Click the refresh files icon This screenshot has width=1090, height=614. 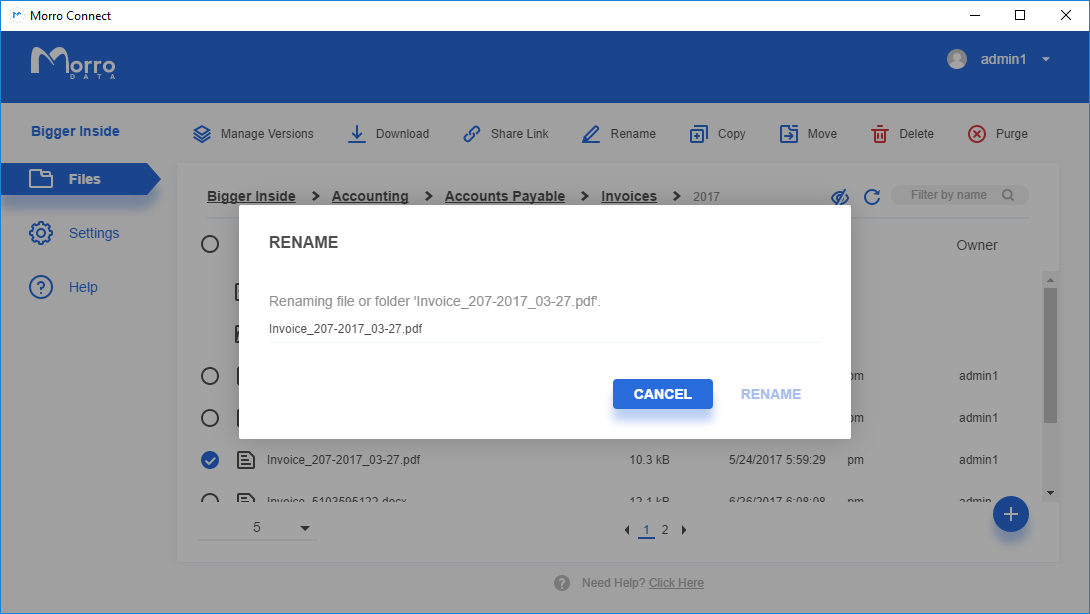[871, 196]
